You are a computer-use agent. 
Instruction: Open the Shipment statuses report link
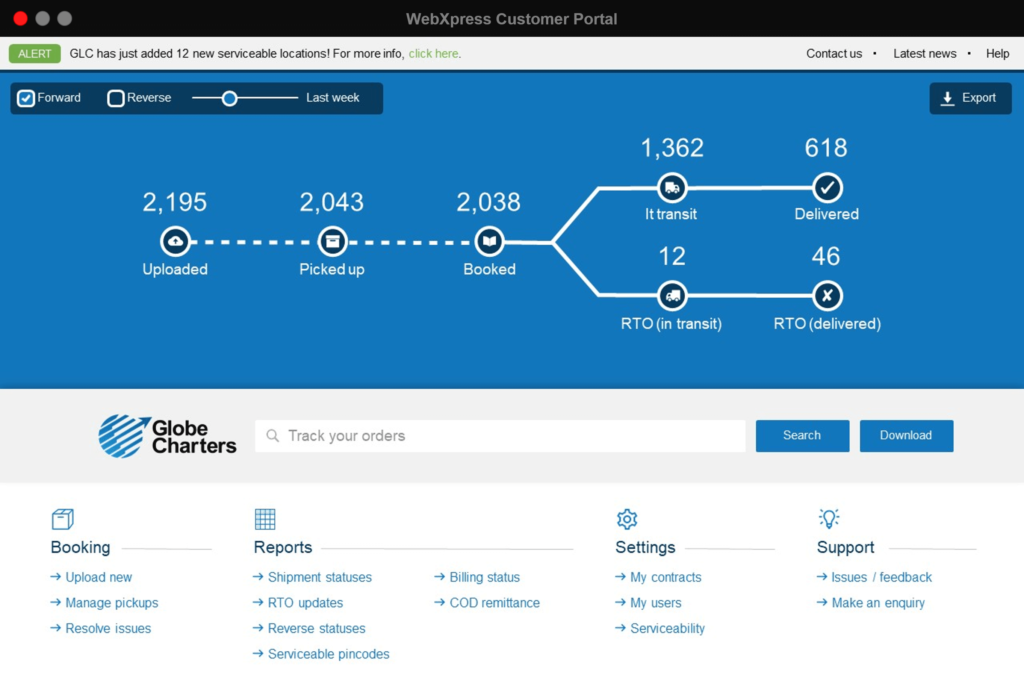click(x=319, y=577)
